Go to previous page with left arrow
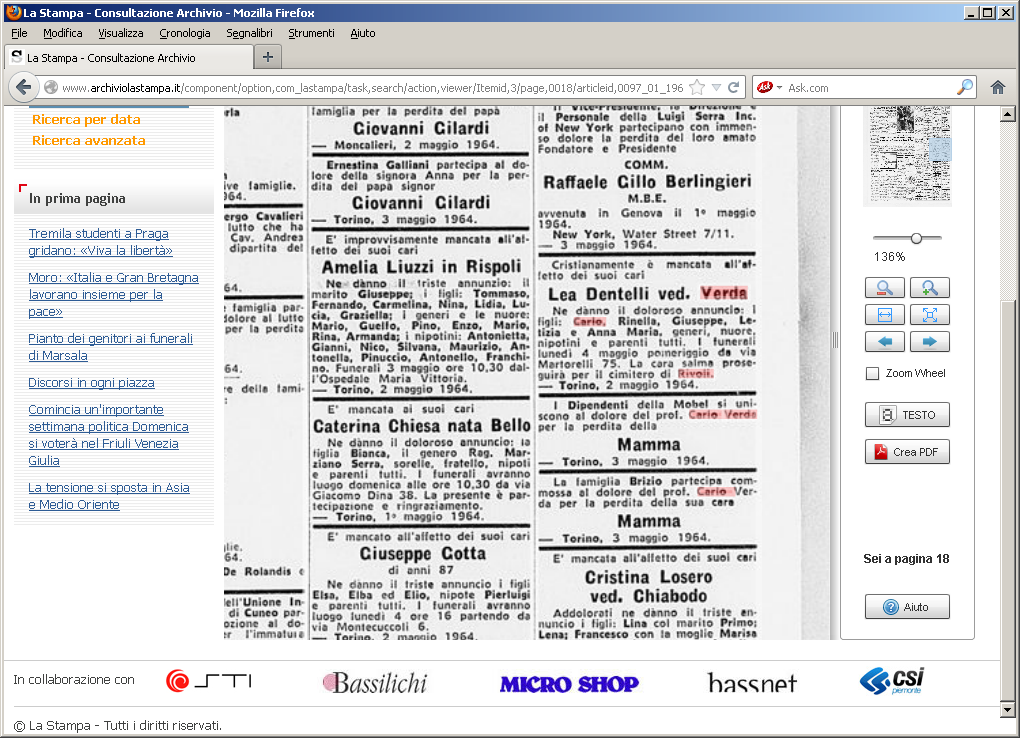1020x738 pixels. [x=885, y=342]
